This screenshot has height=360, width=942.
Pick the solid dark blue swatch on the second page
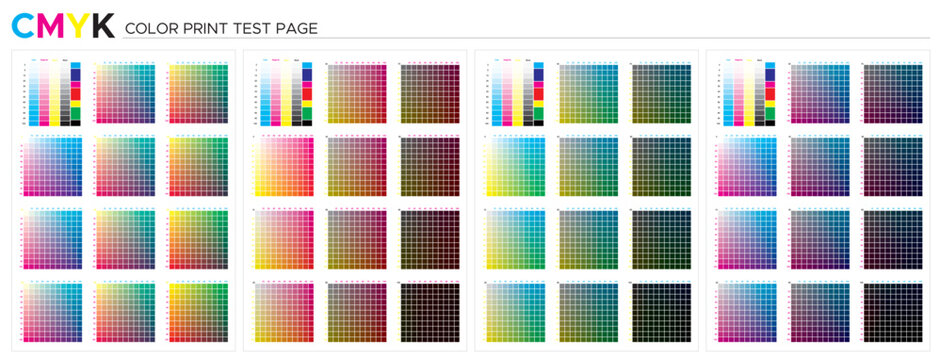tap(307, 75)
